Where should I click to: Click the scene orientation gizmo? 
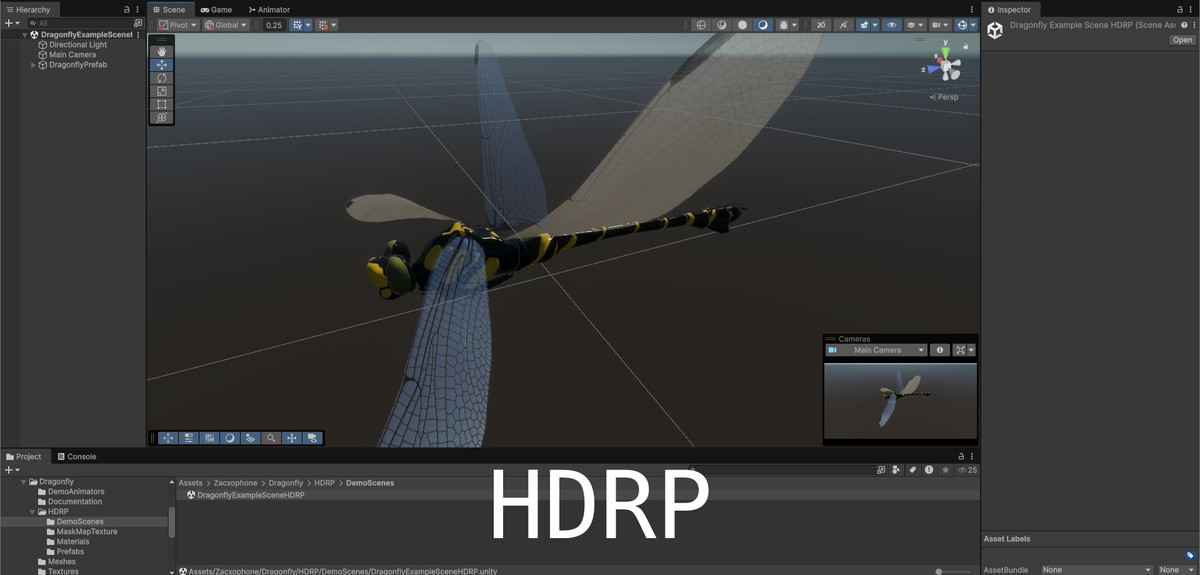[944, 67]
